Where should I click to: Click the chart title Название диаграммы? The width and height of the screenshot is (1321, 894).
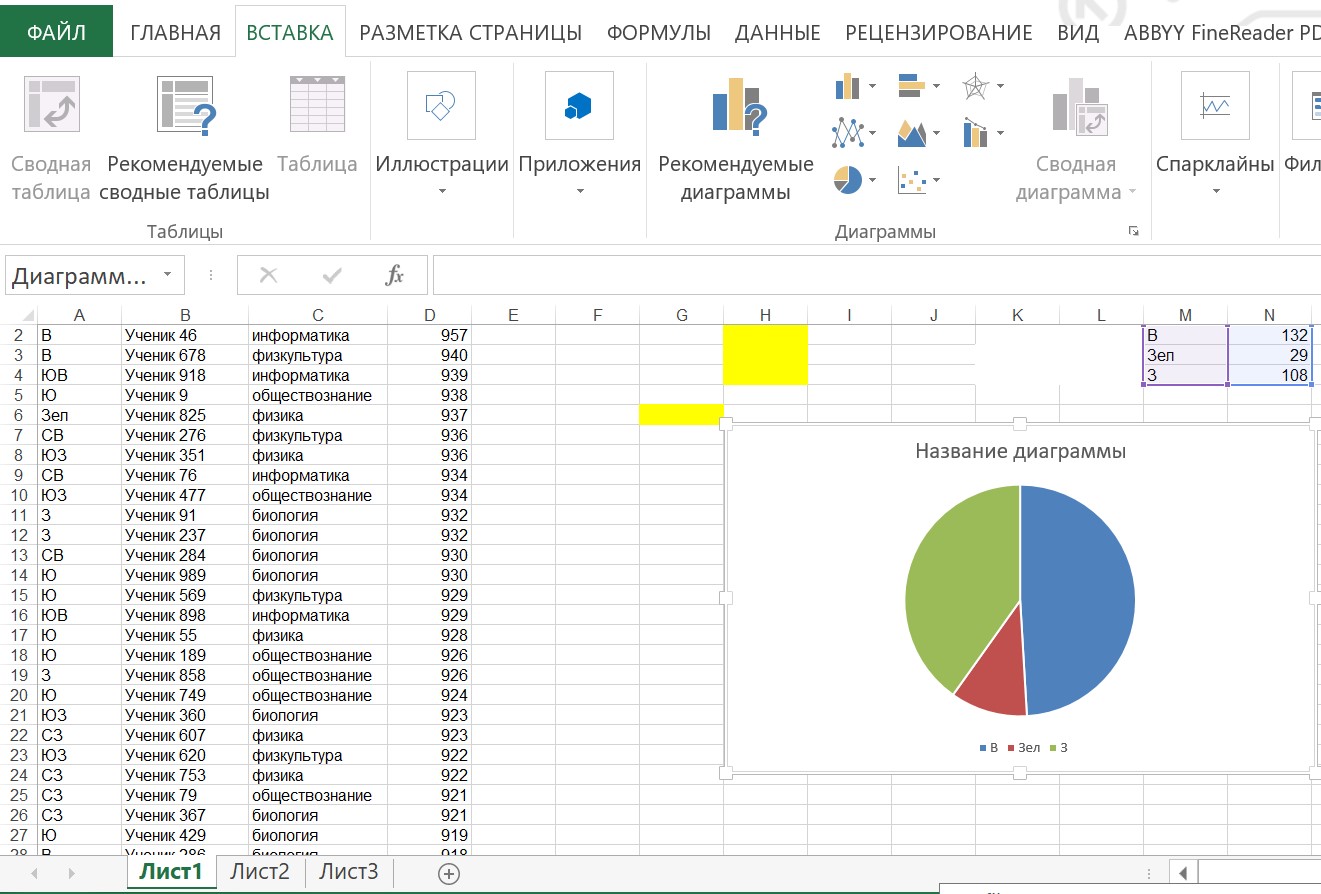coord(1020,451)
